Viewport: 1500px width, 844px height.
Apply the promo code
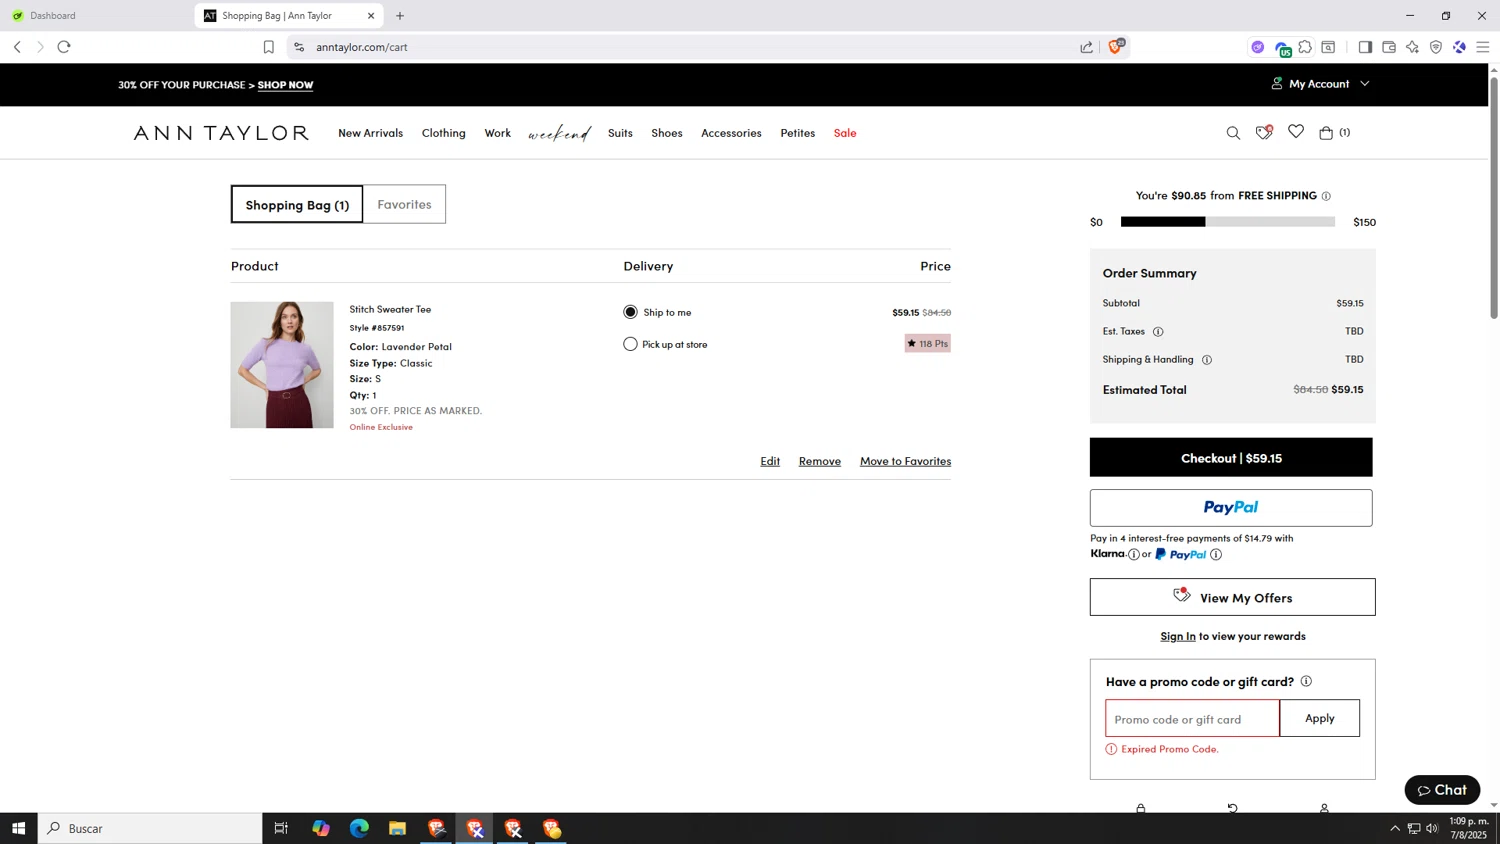pos(1319,718)
